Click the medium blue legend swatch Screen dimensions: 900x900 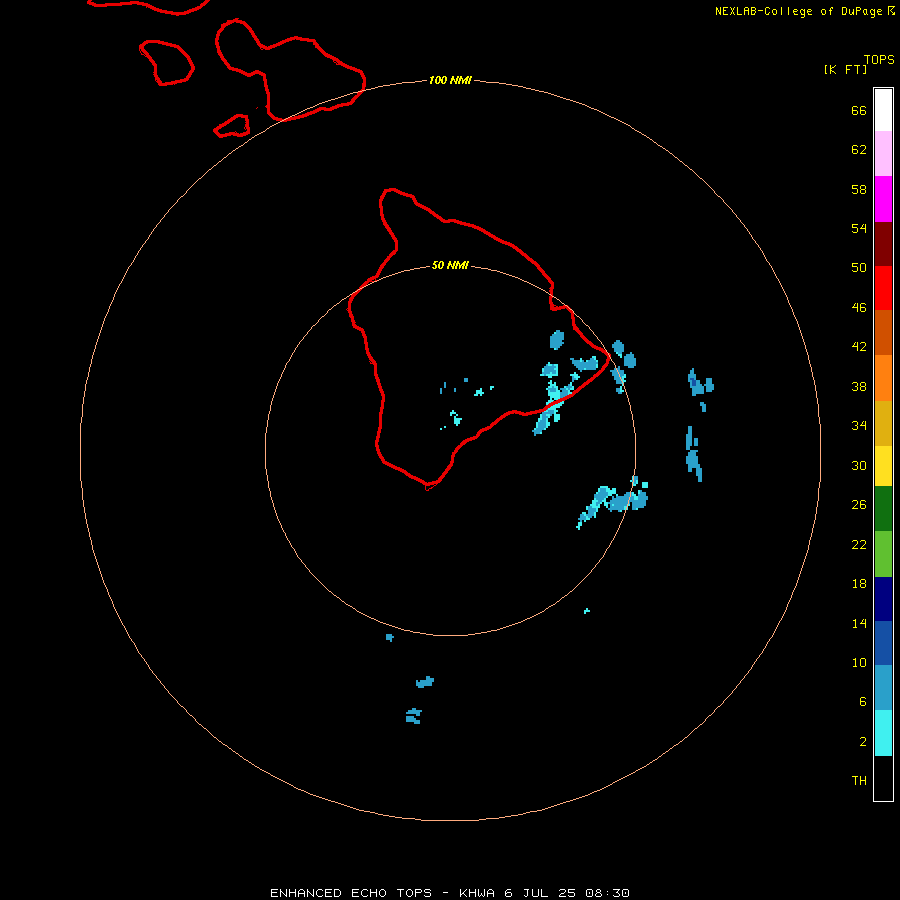883,643
